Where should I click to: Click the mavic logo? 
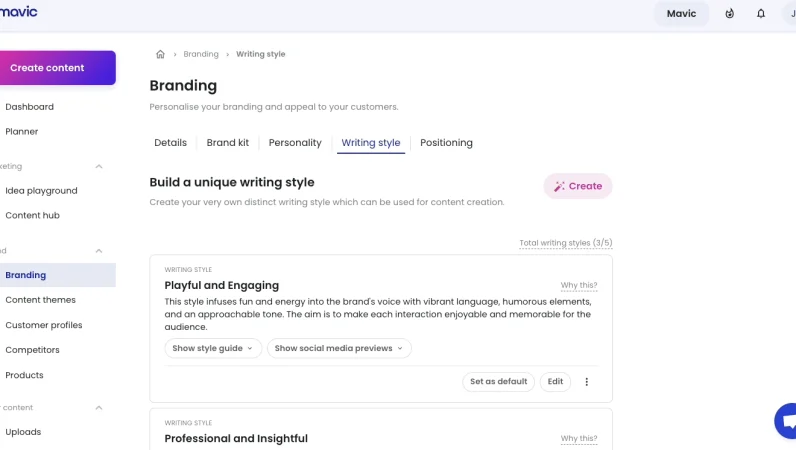coord(18,12)
